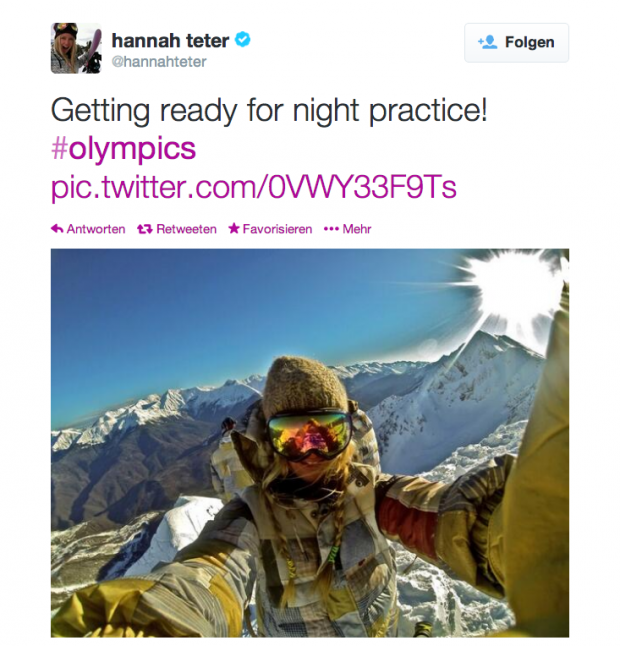Open the @hannahteter handle link
Screen dimensions: 620x646
159,62
